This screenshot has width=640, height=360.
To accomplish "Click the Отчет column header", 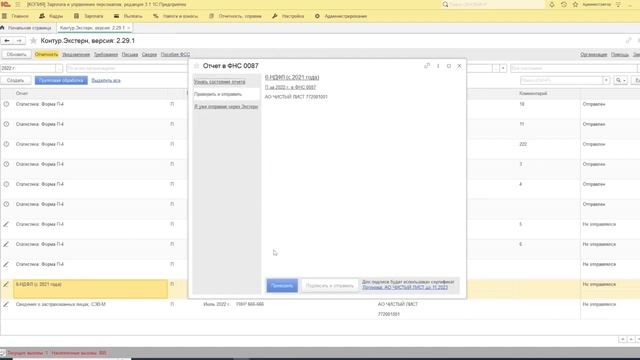I will (22, 93).
